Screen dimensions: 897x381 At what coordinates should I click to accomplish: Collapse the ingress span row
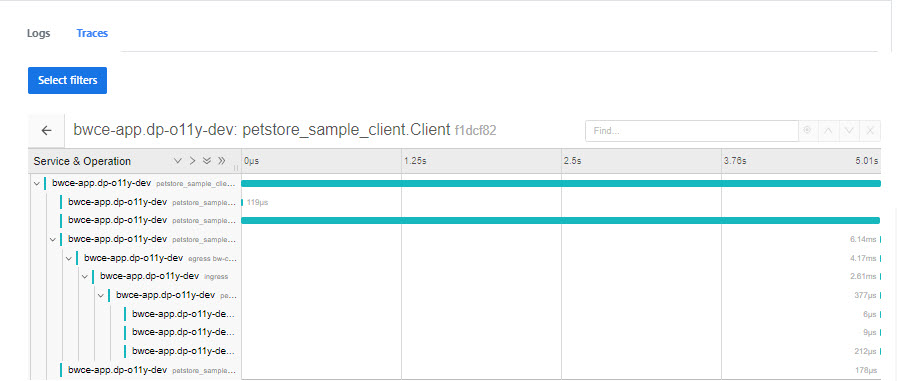tap(85, 277)
